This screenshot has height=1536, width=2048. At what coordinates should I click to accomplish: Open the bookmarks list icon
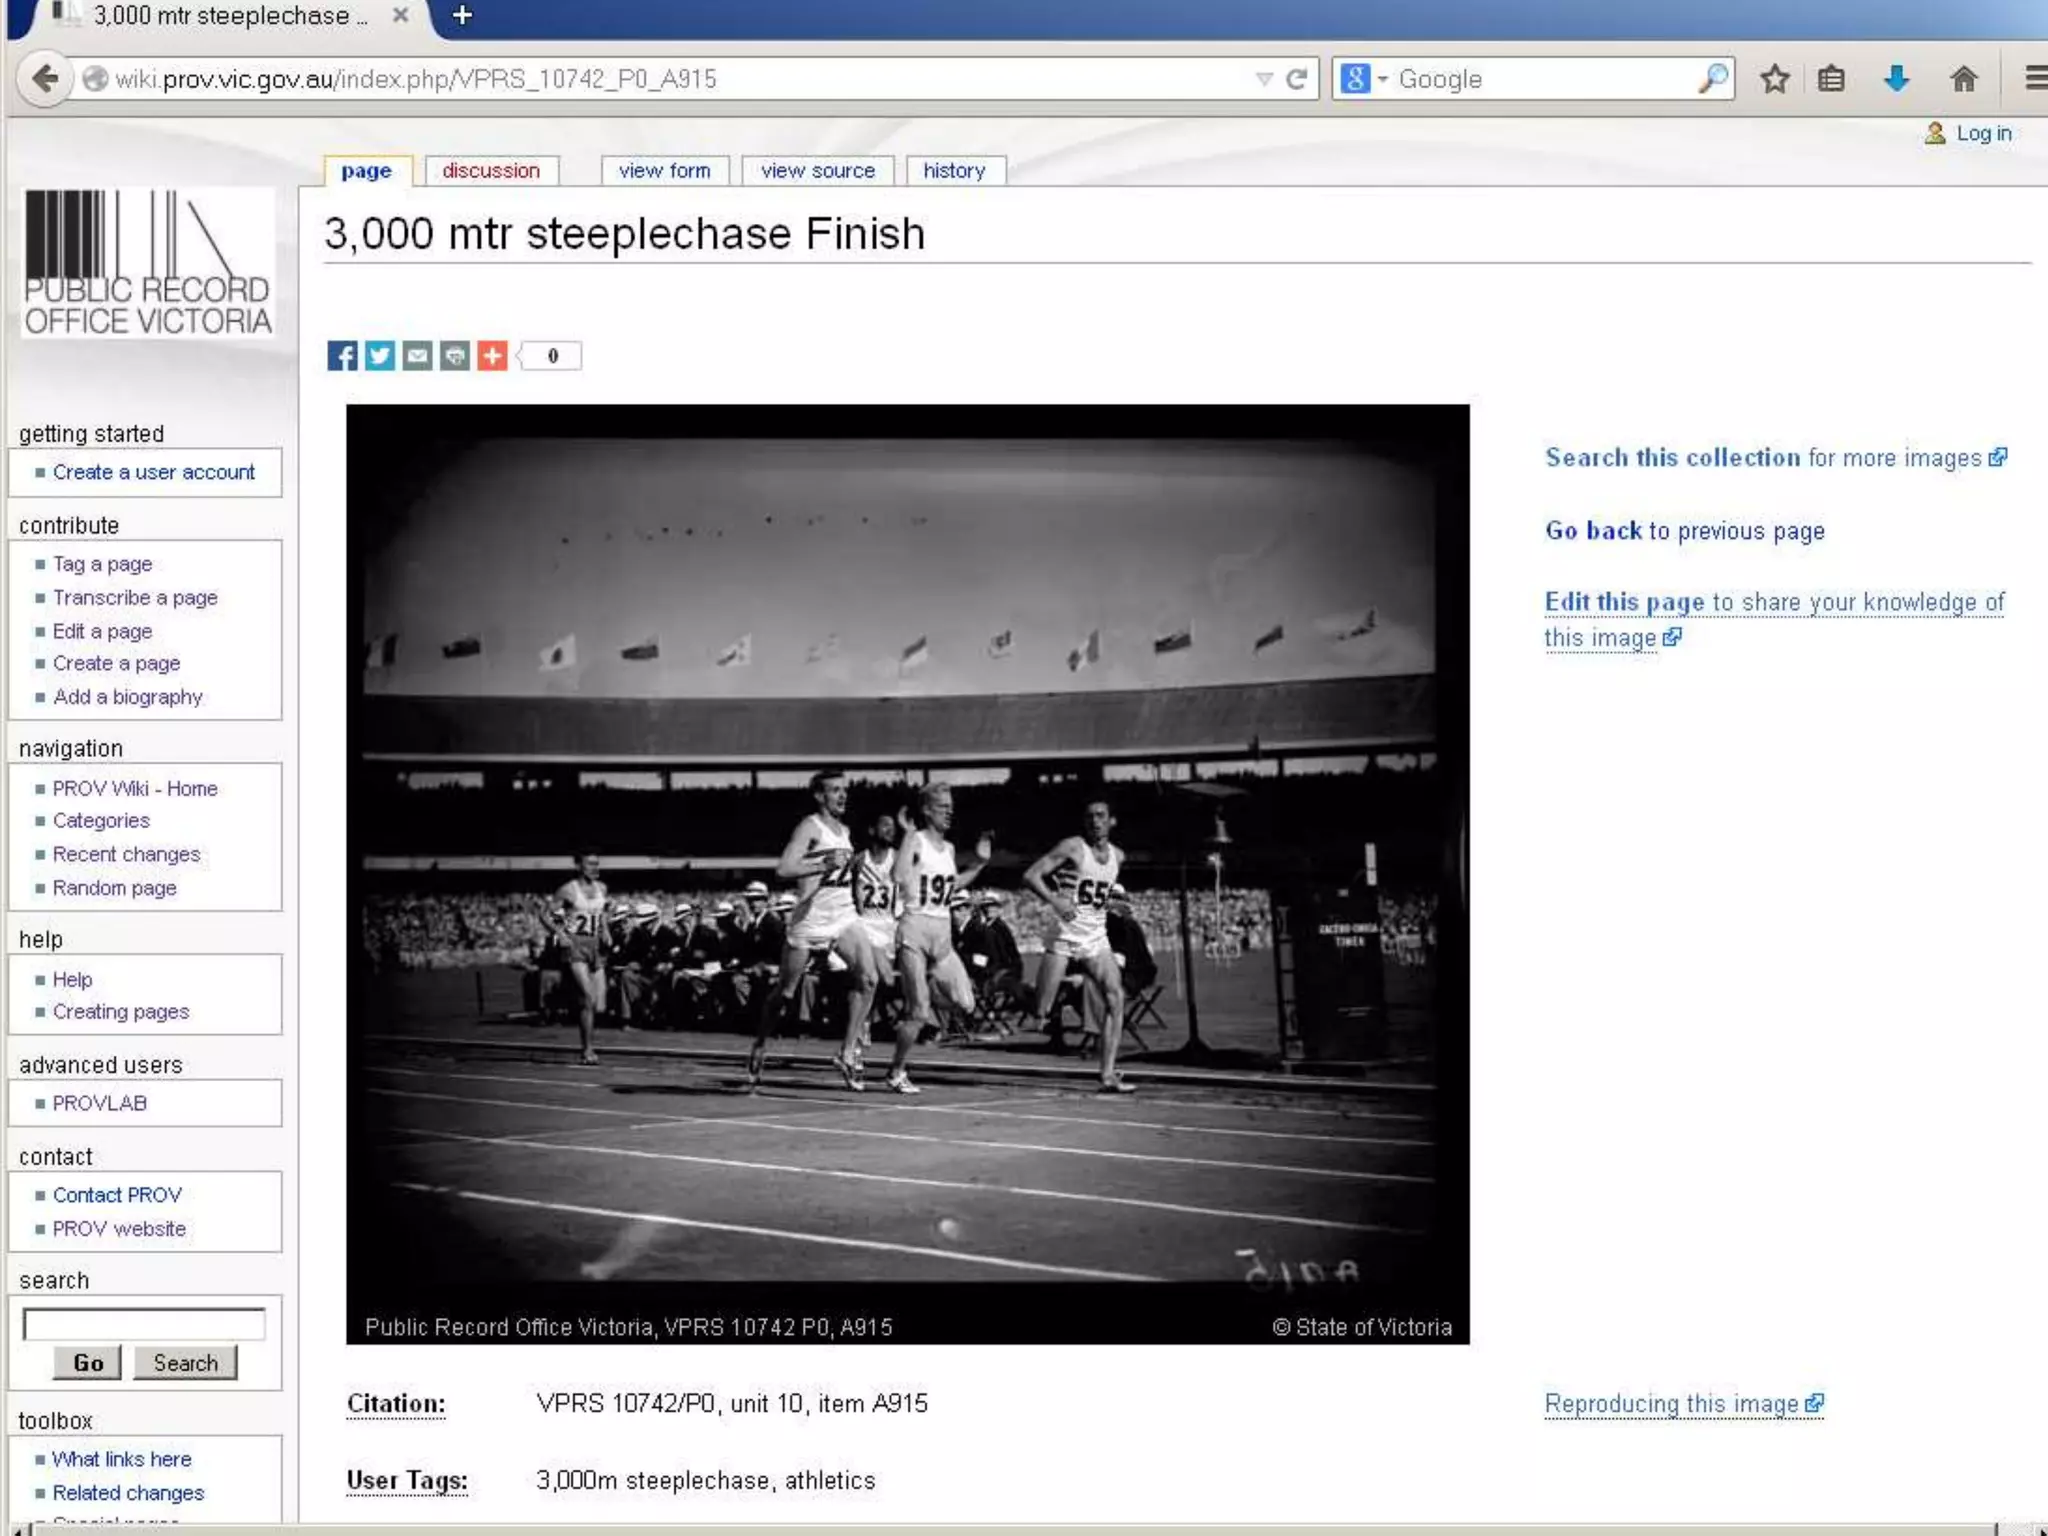tap(1831, 79)
